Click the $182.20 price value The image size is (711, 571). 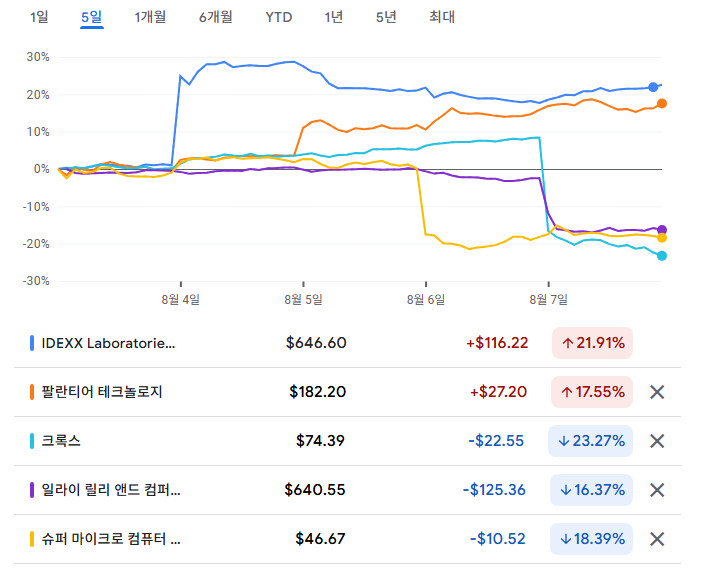[318, 392]
